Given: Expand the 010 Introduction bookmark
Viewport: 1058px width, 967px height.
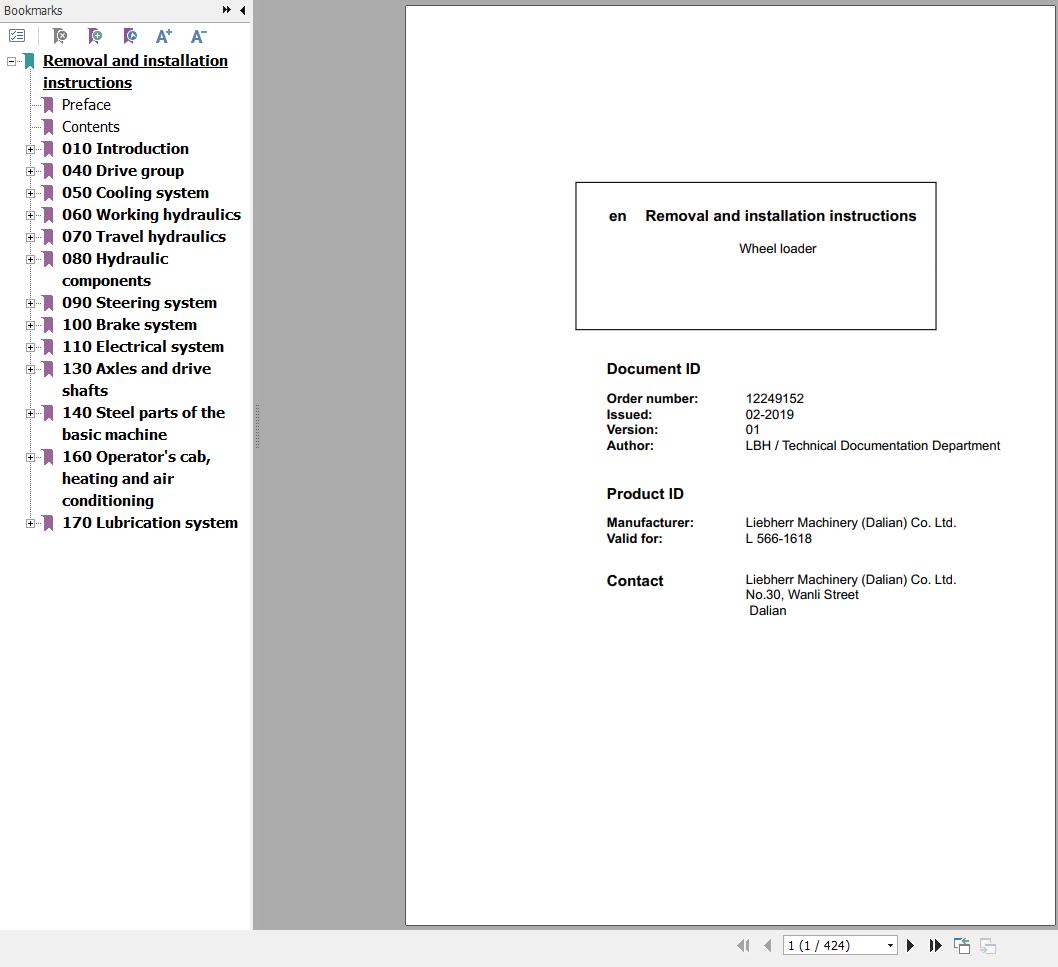Looking at the screenshot, I should tap(30, 149).
